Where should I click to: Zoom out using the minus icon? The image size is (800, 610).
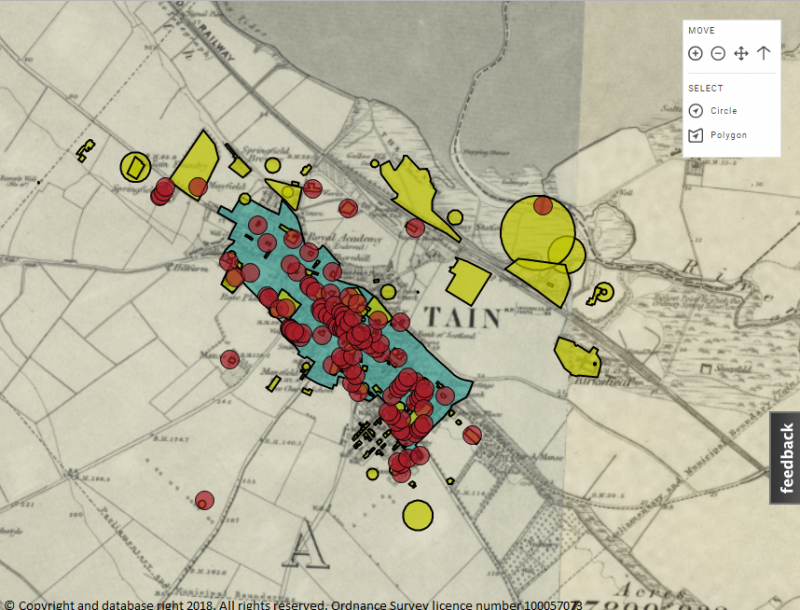tap(717, 53)
